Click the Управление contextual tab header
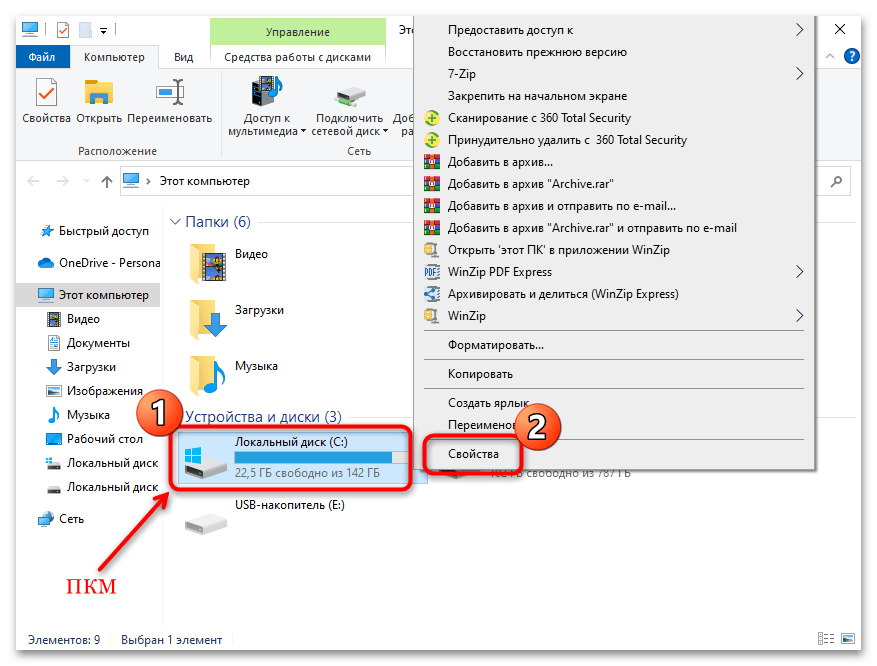Viewport: 877px width, 666px height. [298, 32]
